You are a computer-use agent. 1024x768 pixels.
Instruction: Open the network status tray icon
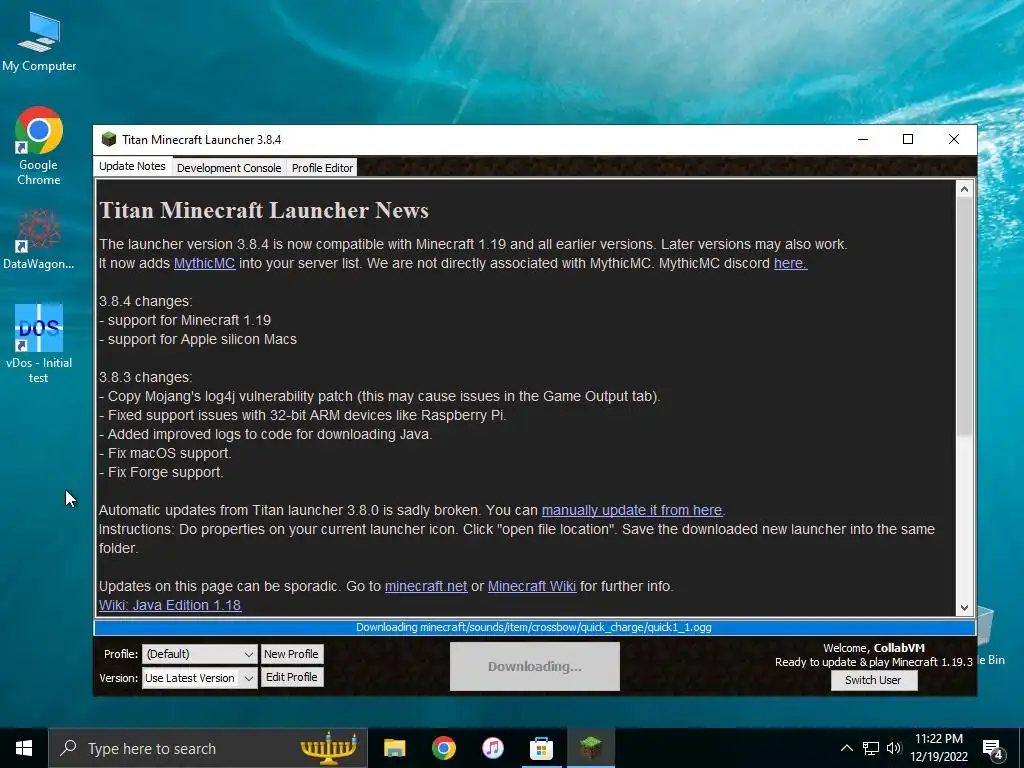click(871, 748)
